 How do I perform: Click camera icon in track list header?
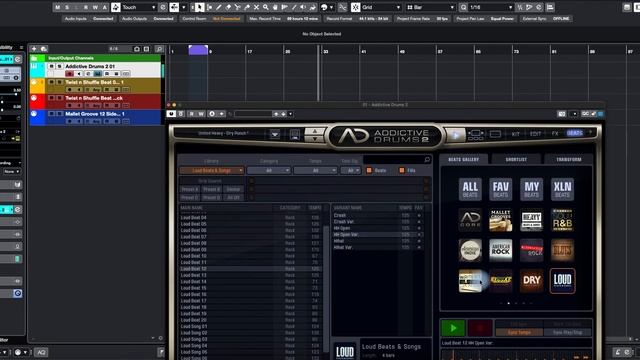point(137,49)
